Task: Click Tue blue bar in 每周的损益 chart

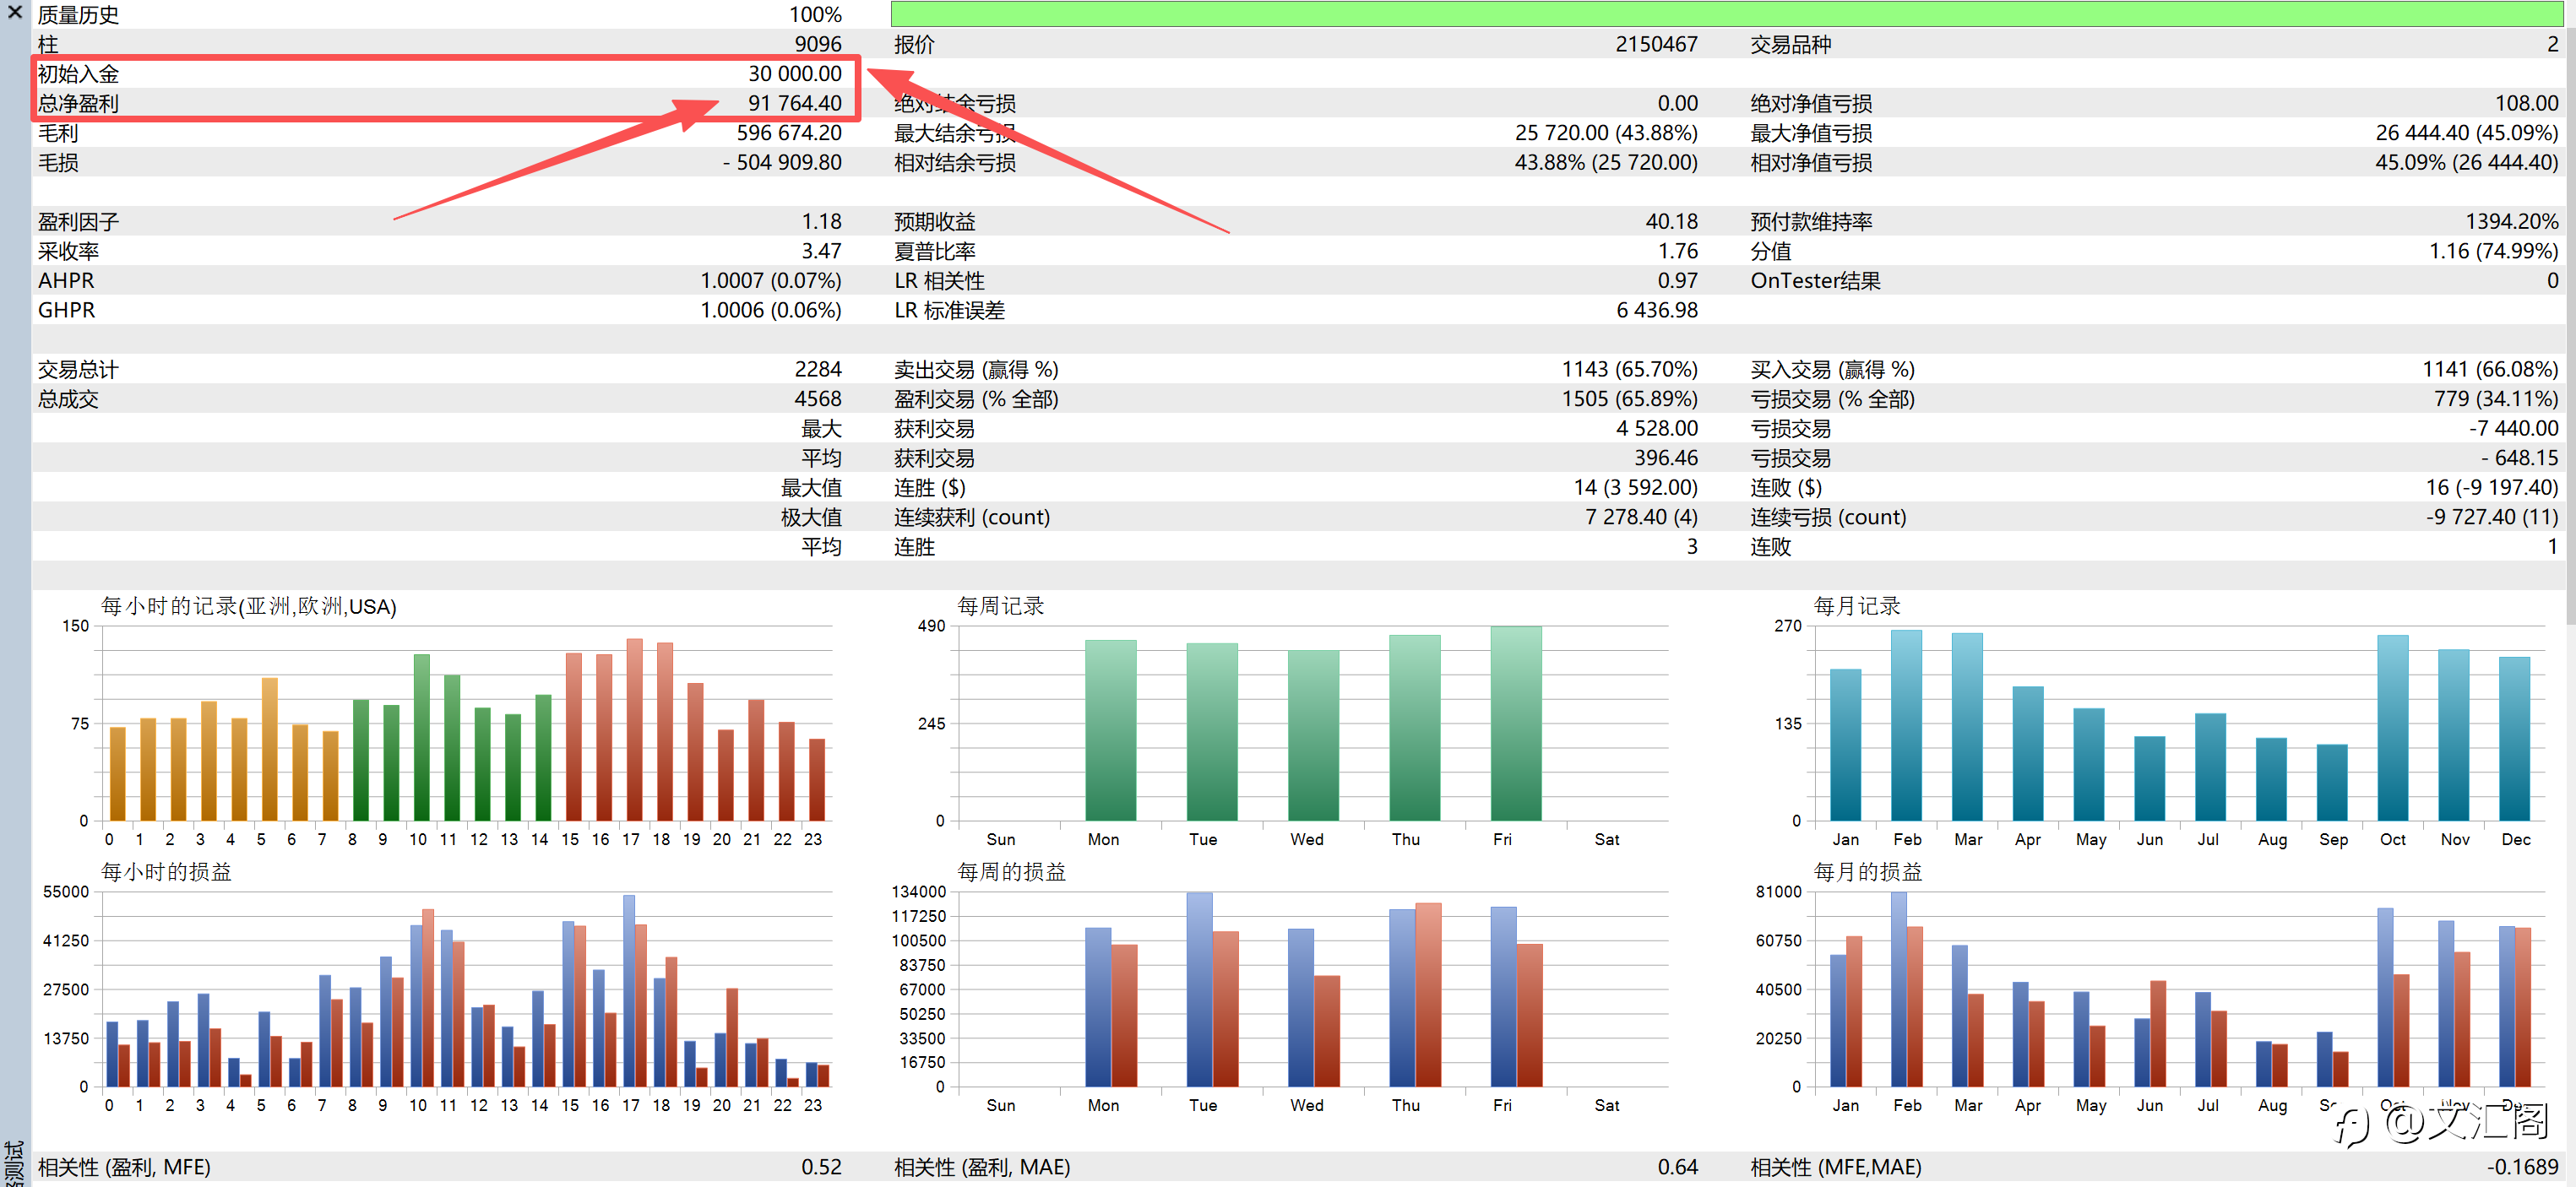Action: click(1199, 990)
